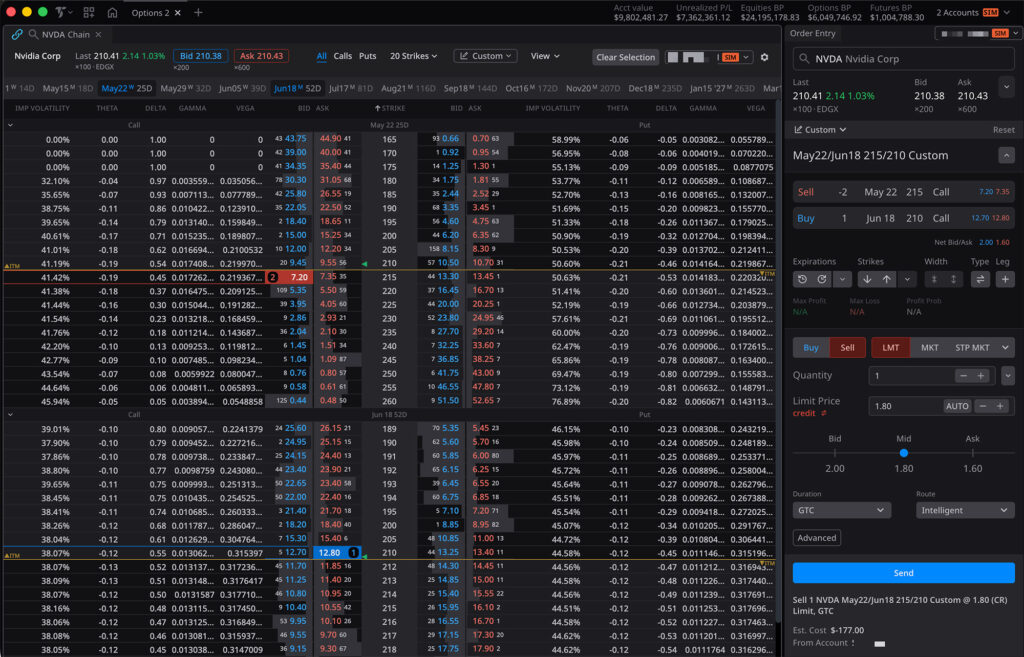The height and width of the screenshot is (657, 1024).
Task: Add a leg with plus icon
Action: (x=1005, y=279)
